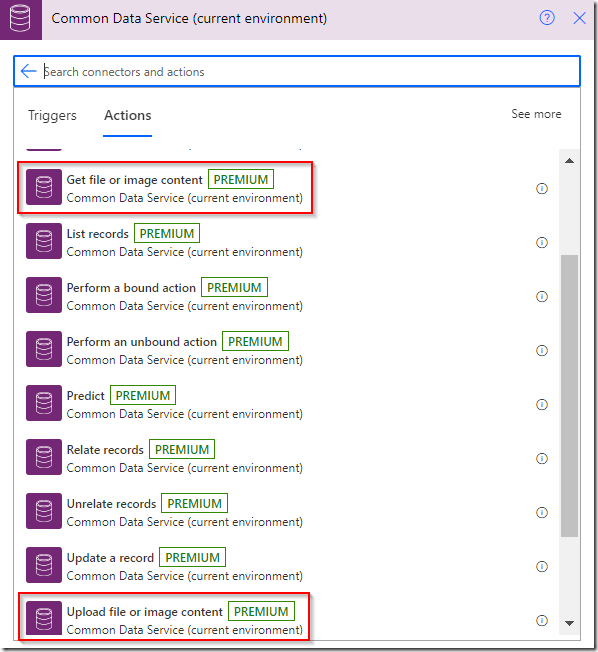Viewport: 598px width, 652px height.
Task: Click the back arrow in search box
Action: pos(28,71)
